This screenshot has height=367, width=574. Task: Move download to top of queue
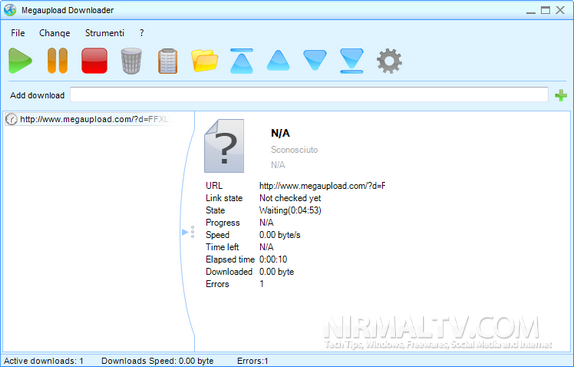pos(242,61)
